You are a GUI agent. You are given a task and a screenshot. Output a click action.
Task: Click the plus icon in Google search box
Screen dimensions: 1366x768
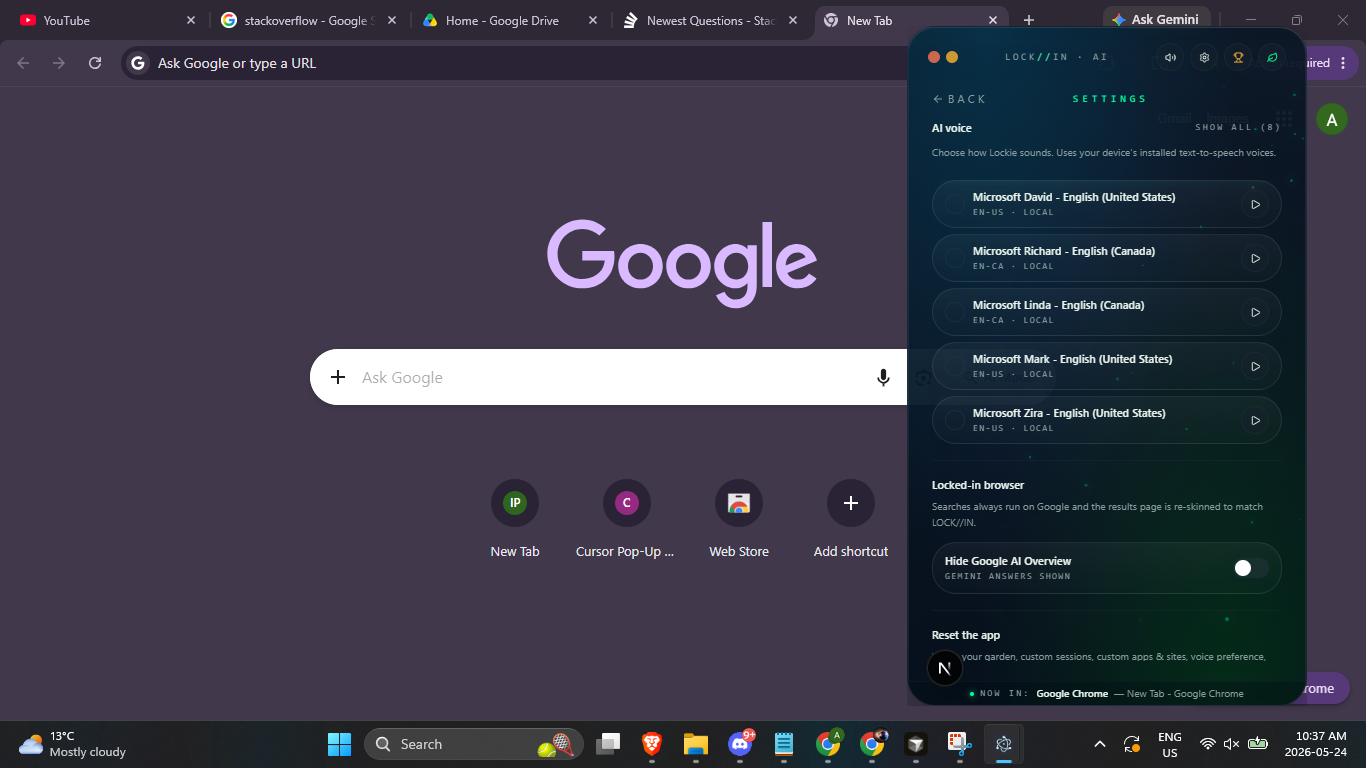click(x=338, y=377)
